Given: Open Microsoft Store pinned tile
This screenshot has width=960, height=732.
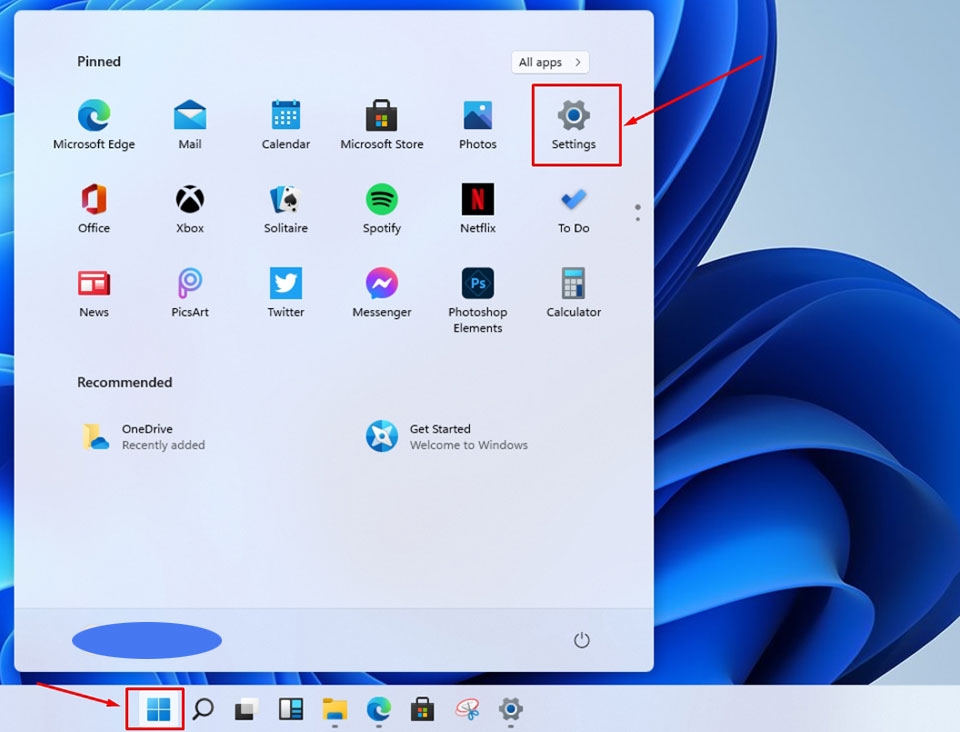Looking at the screenshot, I should coord(381,125).
